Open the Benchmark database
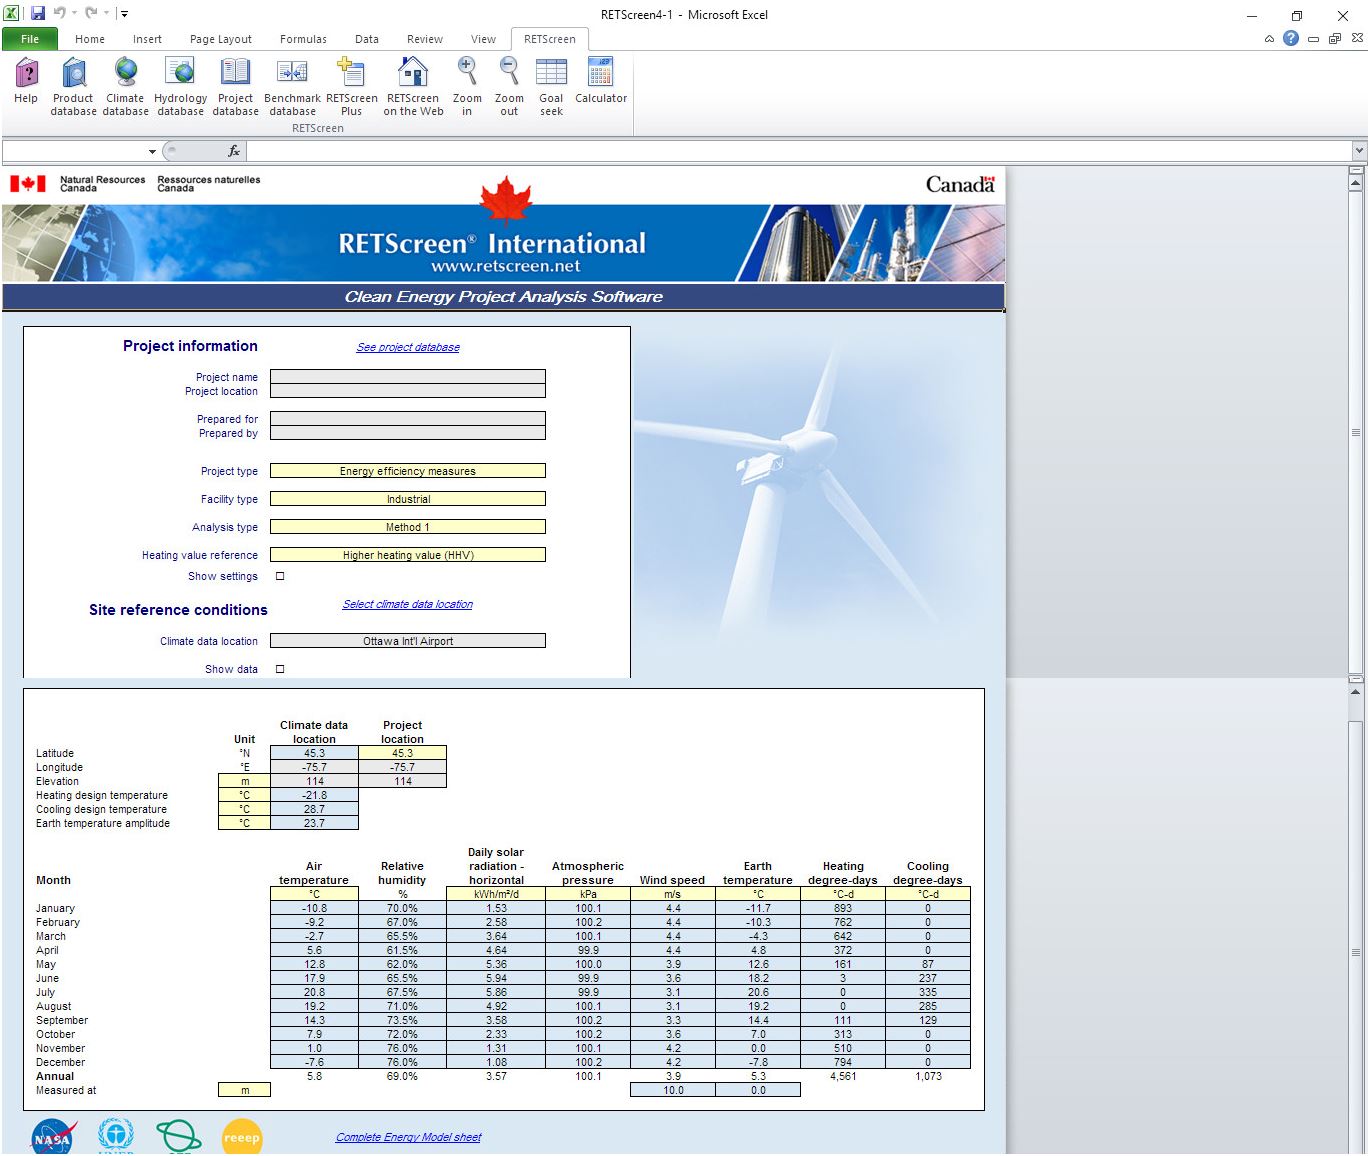 [x=291, y=85]
